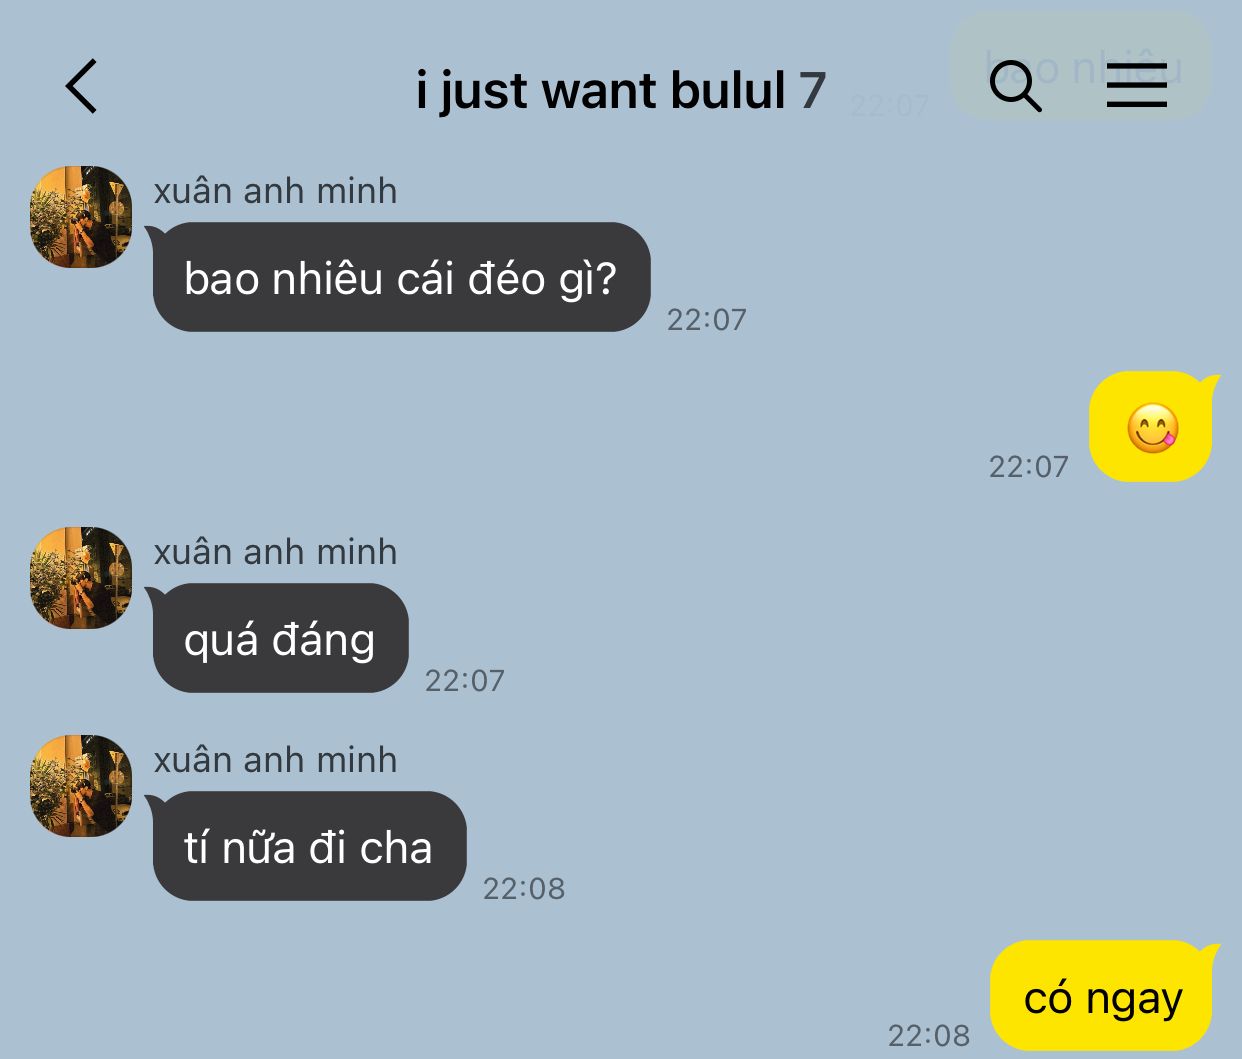Select the "bao nhiêu cái đéo gì?" message bubble
This screenshot has width=1242, height=1059.
400,277
